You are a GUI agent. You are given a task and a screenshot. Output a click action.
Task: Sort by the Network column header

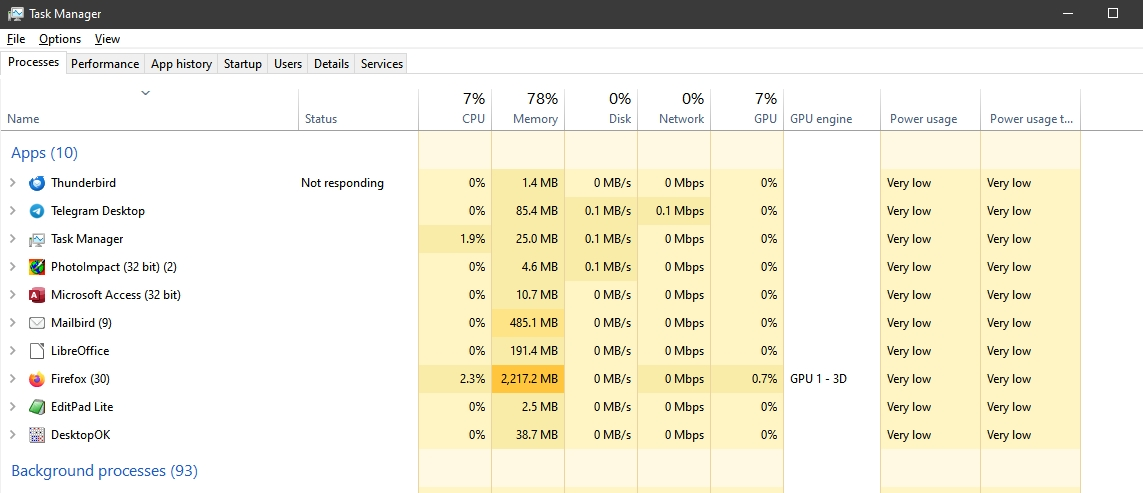coord(674,109)
